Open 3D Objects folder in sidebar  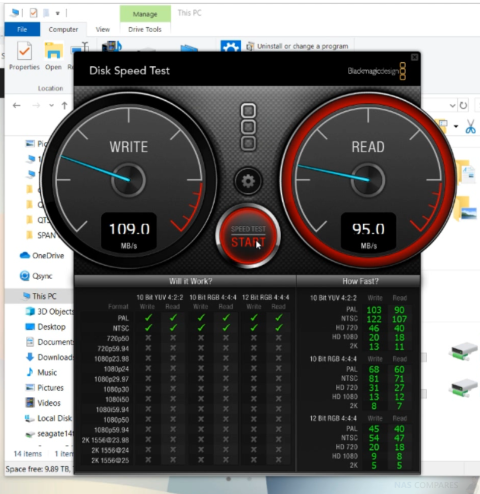[49, 312]
